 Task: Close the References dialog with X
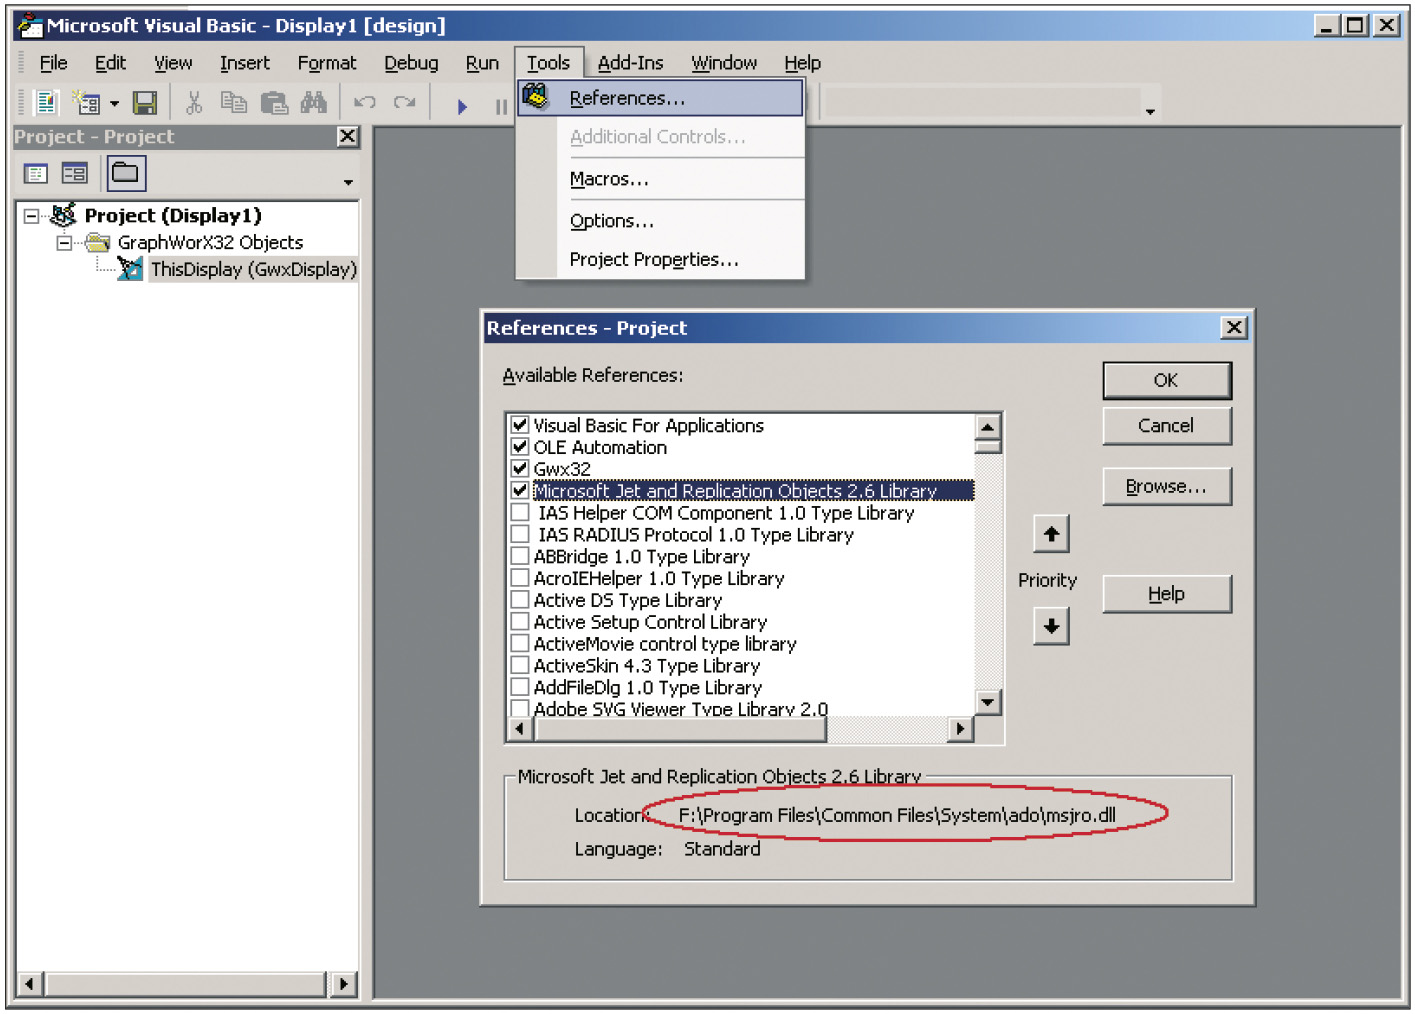1235,327
